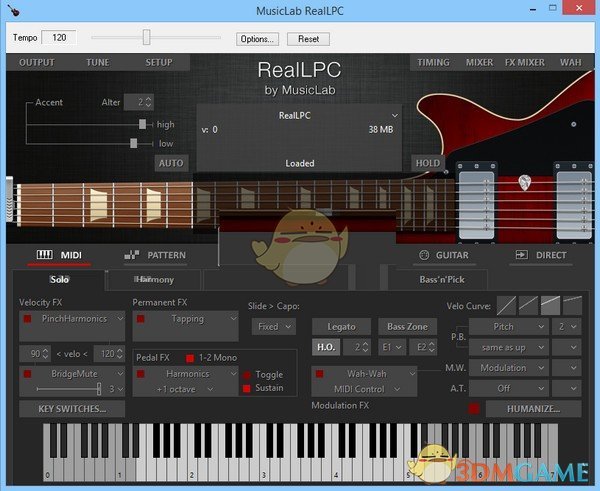Open the MIXER panel

click(479, 62)
